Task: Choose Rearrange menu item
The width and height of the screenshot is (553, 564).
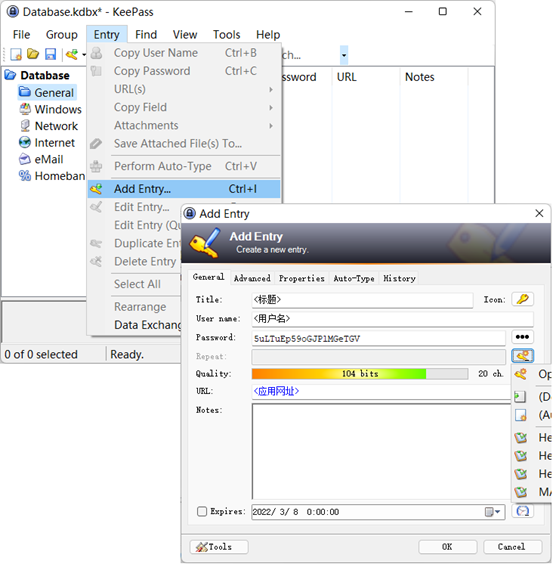Action: [x=140, y=306]
